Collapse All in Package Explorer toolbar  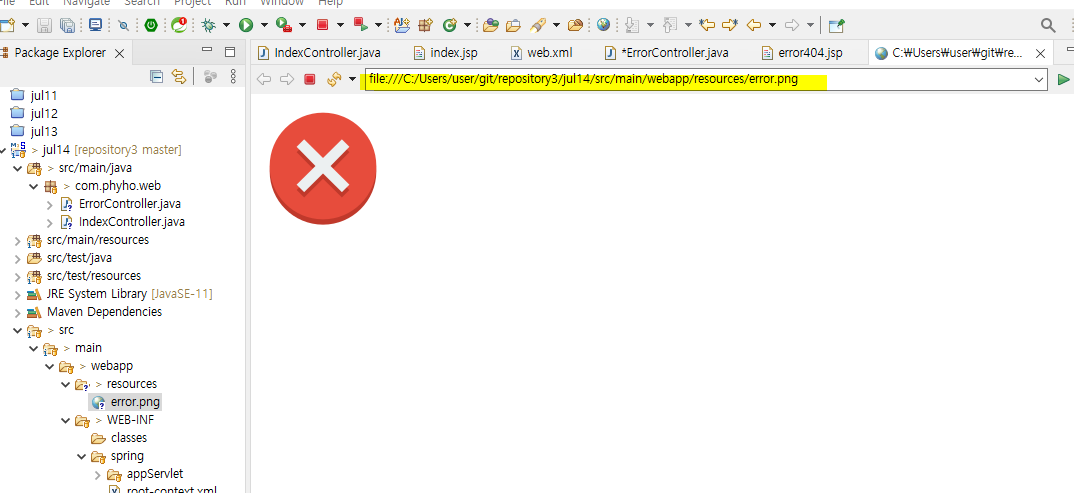coord(156,77)
